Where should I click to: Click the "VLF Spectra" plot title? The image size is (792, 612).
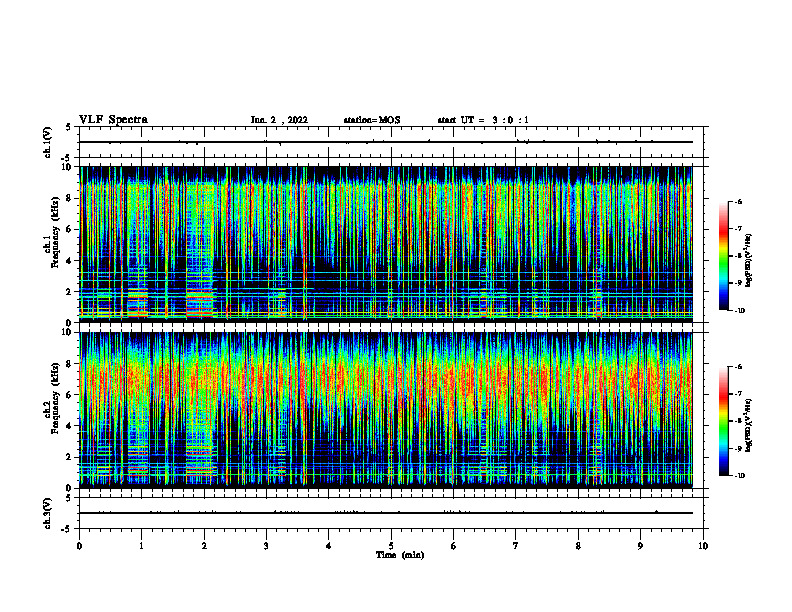pyautogui.click(x=113, y=120)
